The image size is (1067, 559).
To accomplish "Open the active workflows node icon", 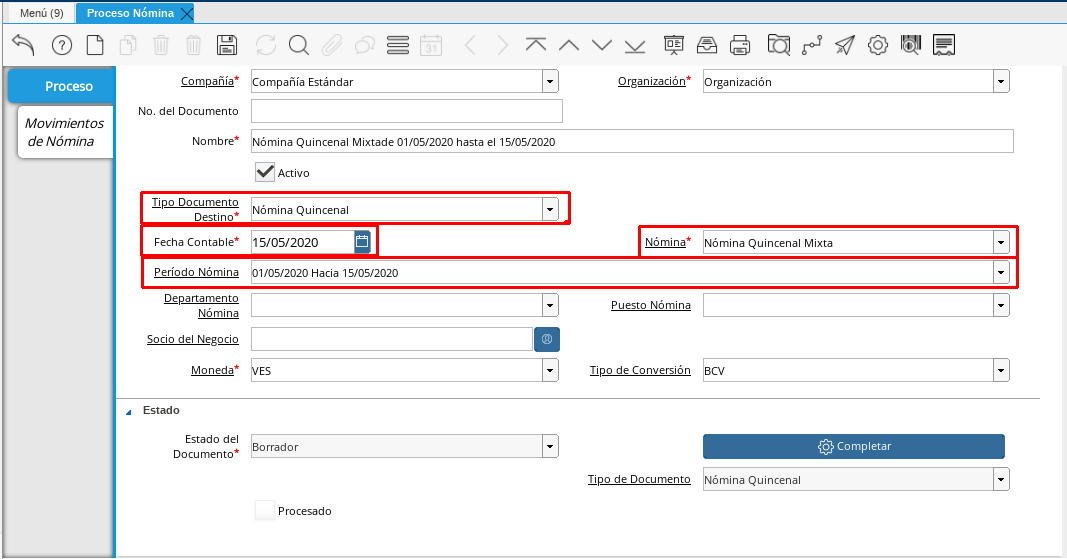I will (x=812, y=45).
